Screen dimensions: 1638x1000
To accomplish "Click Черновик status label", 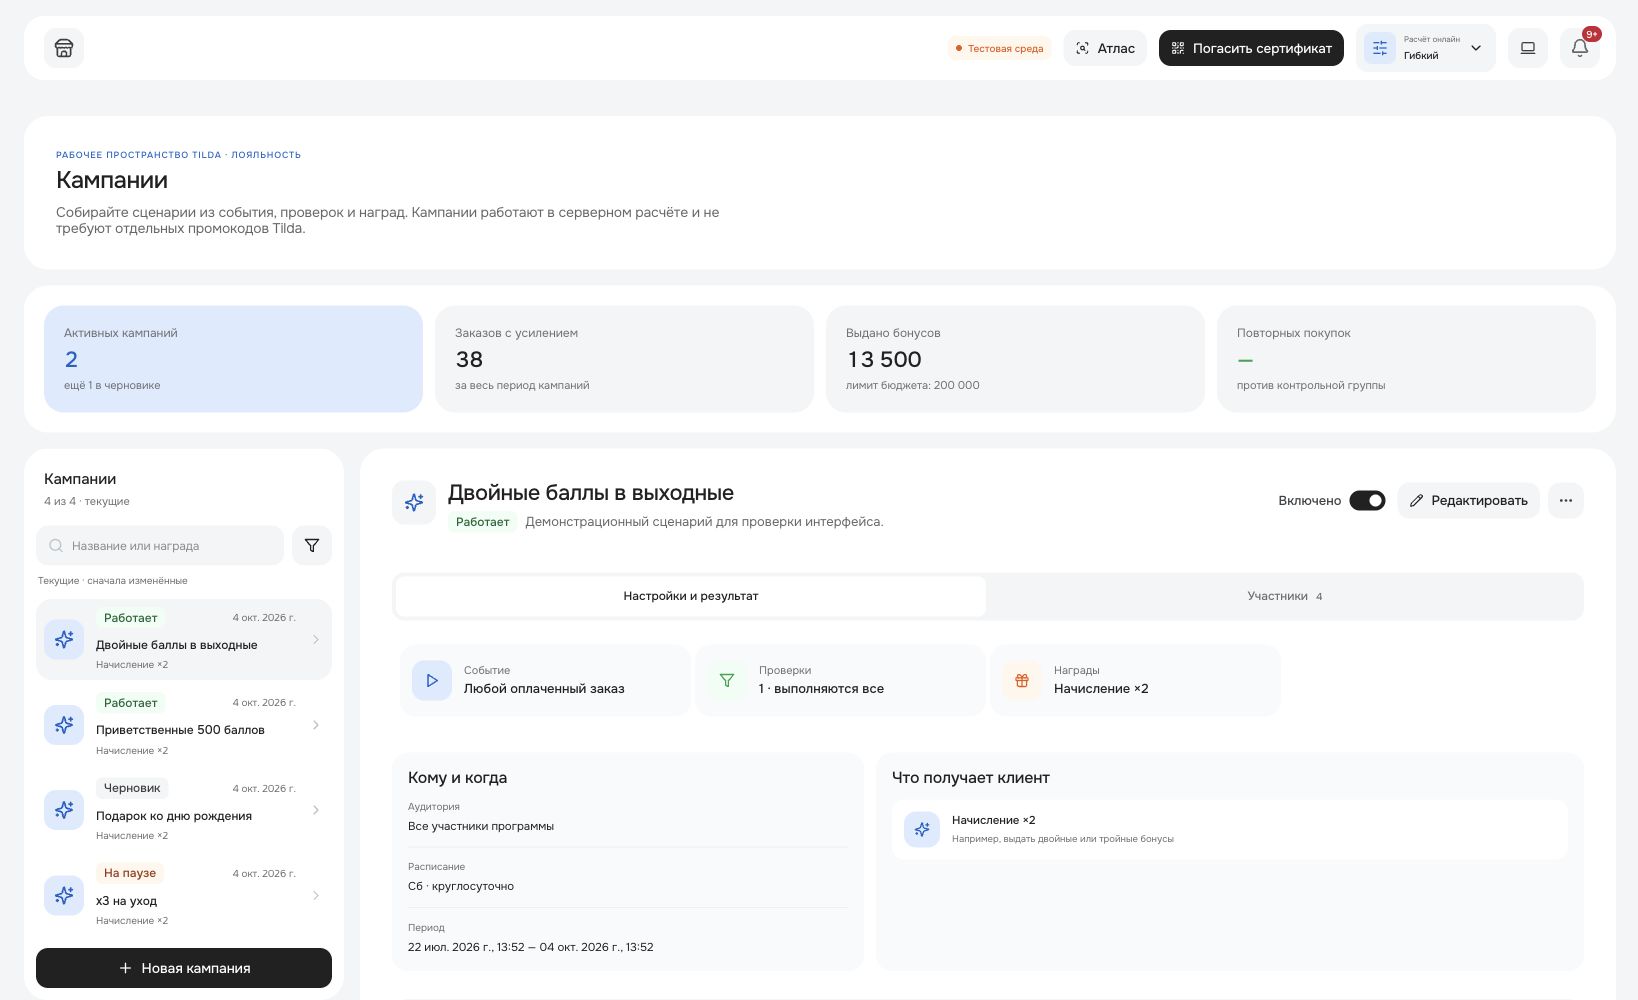I will pyautogui.click(x=132, y=788).
